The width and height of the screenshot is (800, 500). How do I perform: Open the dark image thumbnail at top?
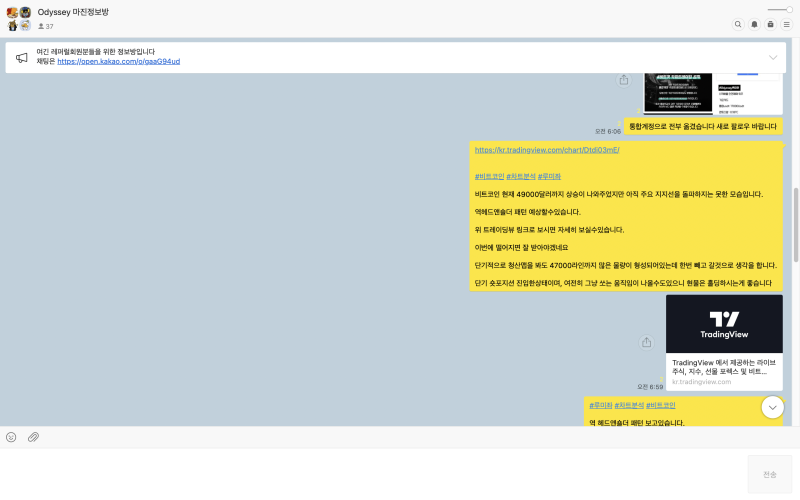(678, 92)
